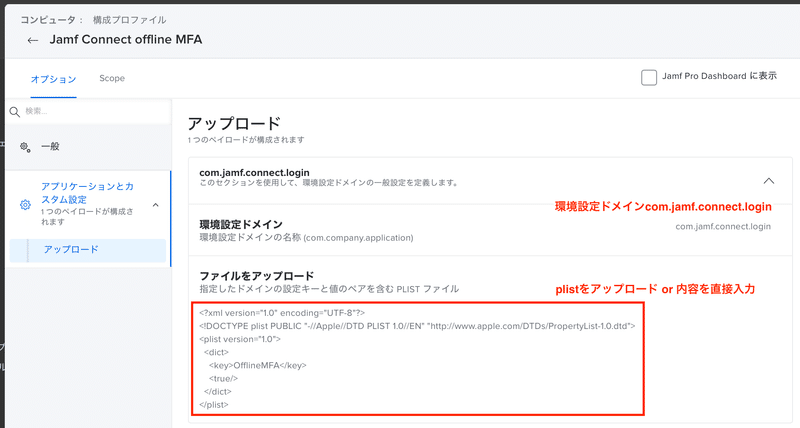The height and width of the screenshot is (428, 800).
Task: Click the 環境設定ドメイン field label
Action: (x=241, y=224)
